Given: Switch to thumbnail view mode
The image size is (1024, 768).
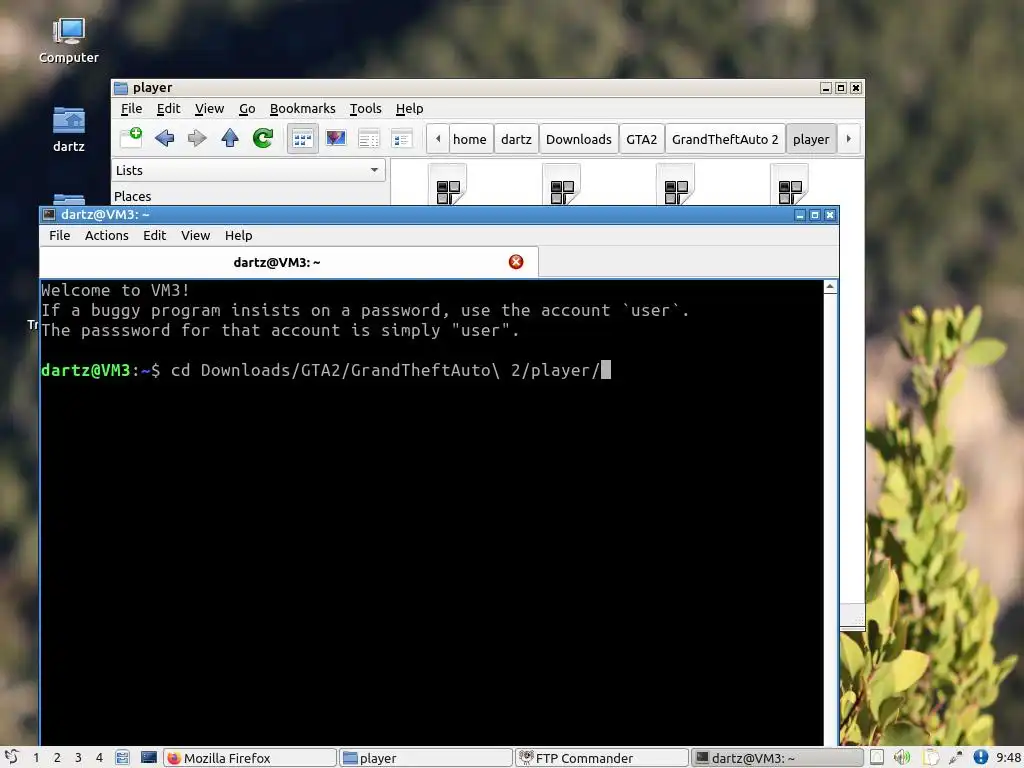Looking at the screenshot, I should [x=336, y=138].
